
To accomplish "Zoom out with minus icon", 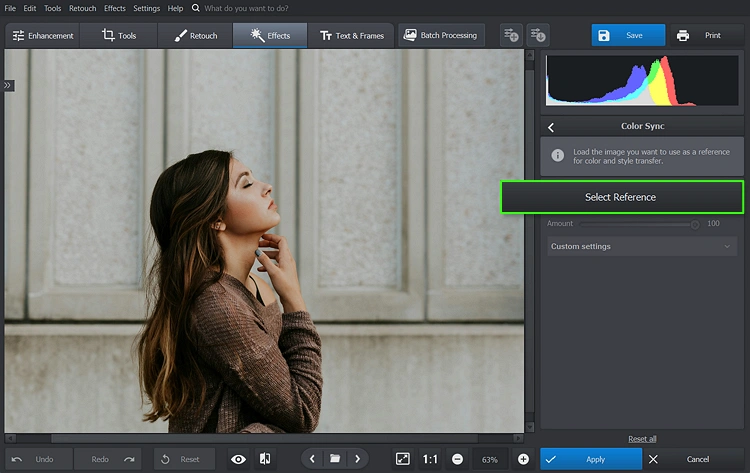I will pos(457,459).
